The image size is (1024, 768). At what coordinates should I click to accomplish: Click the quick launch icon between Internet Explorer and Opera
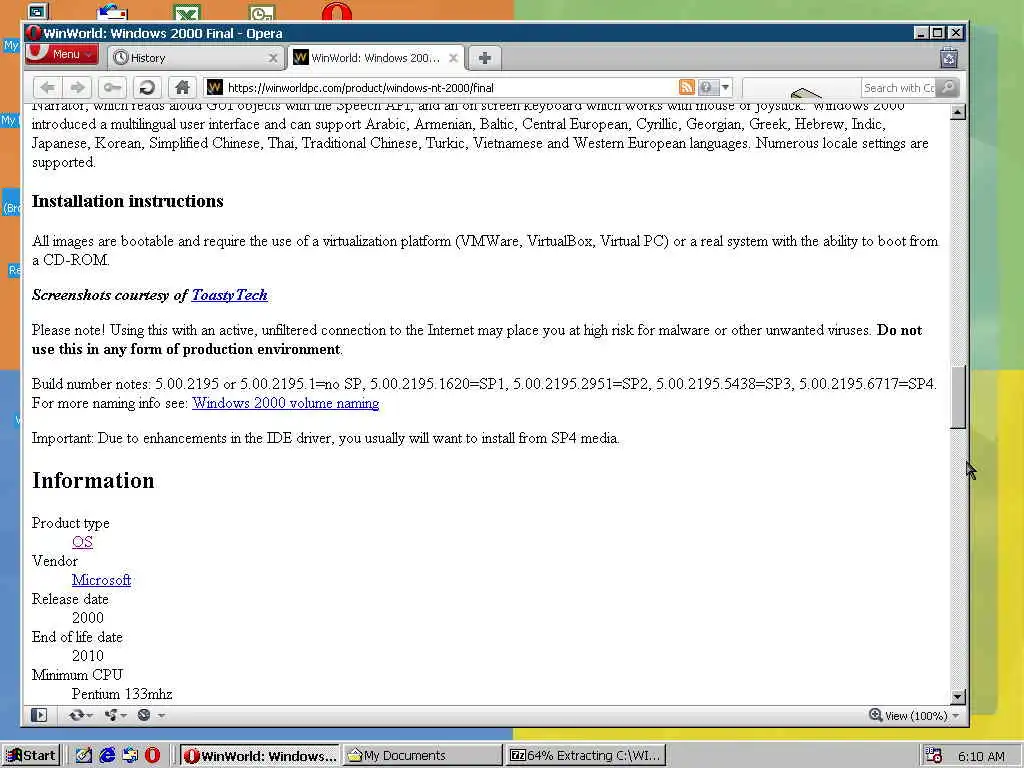(x=130, y=756)
